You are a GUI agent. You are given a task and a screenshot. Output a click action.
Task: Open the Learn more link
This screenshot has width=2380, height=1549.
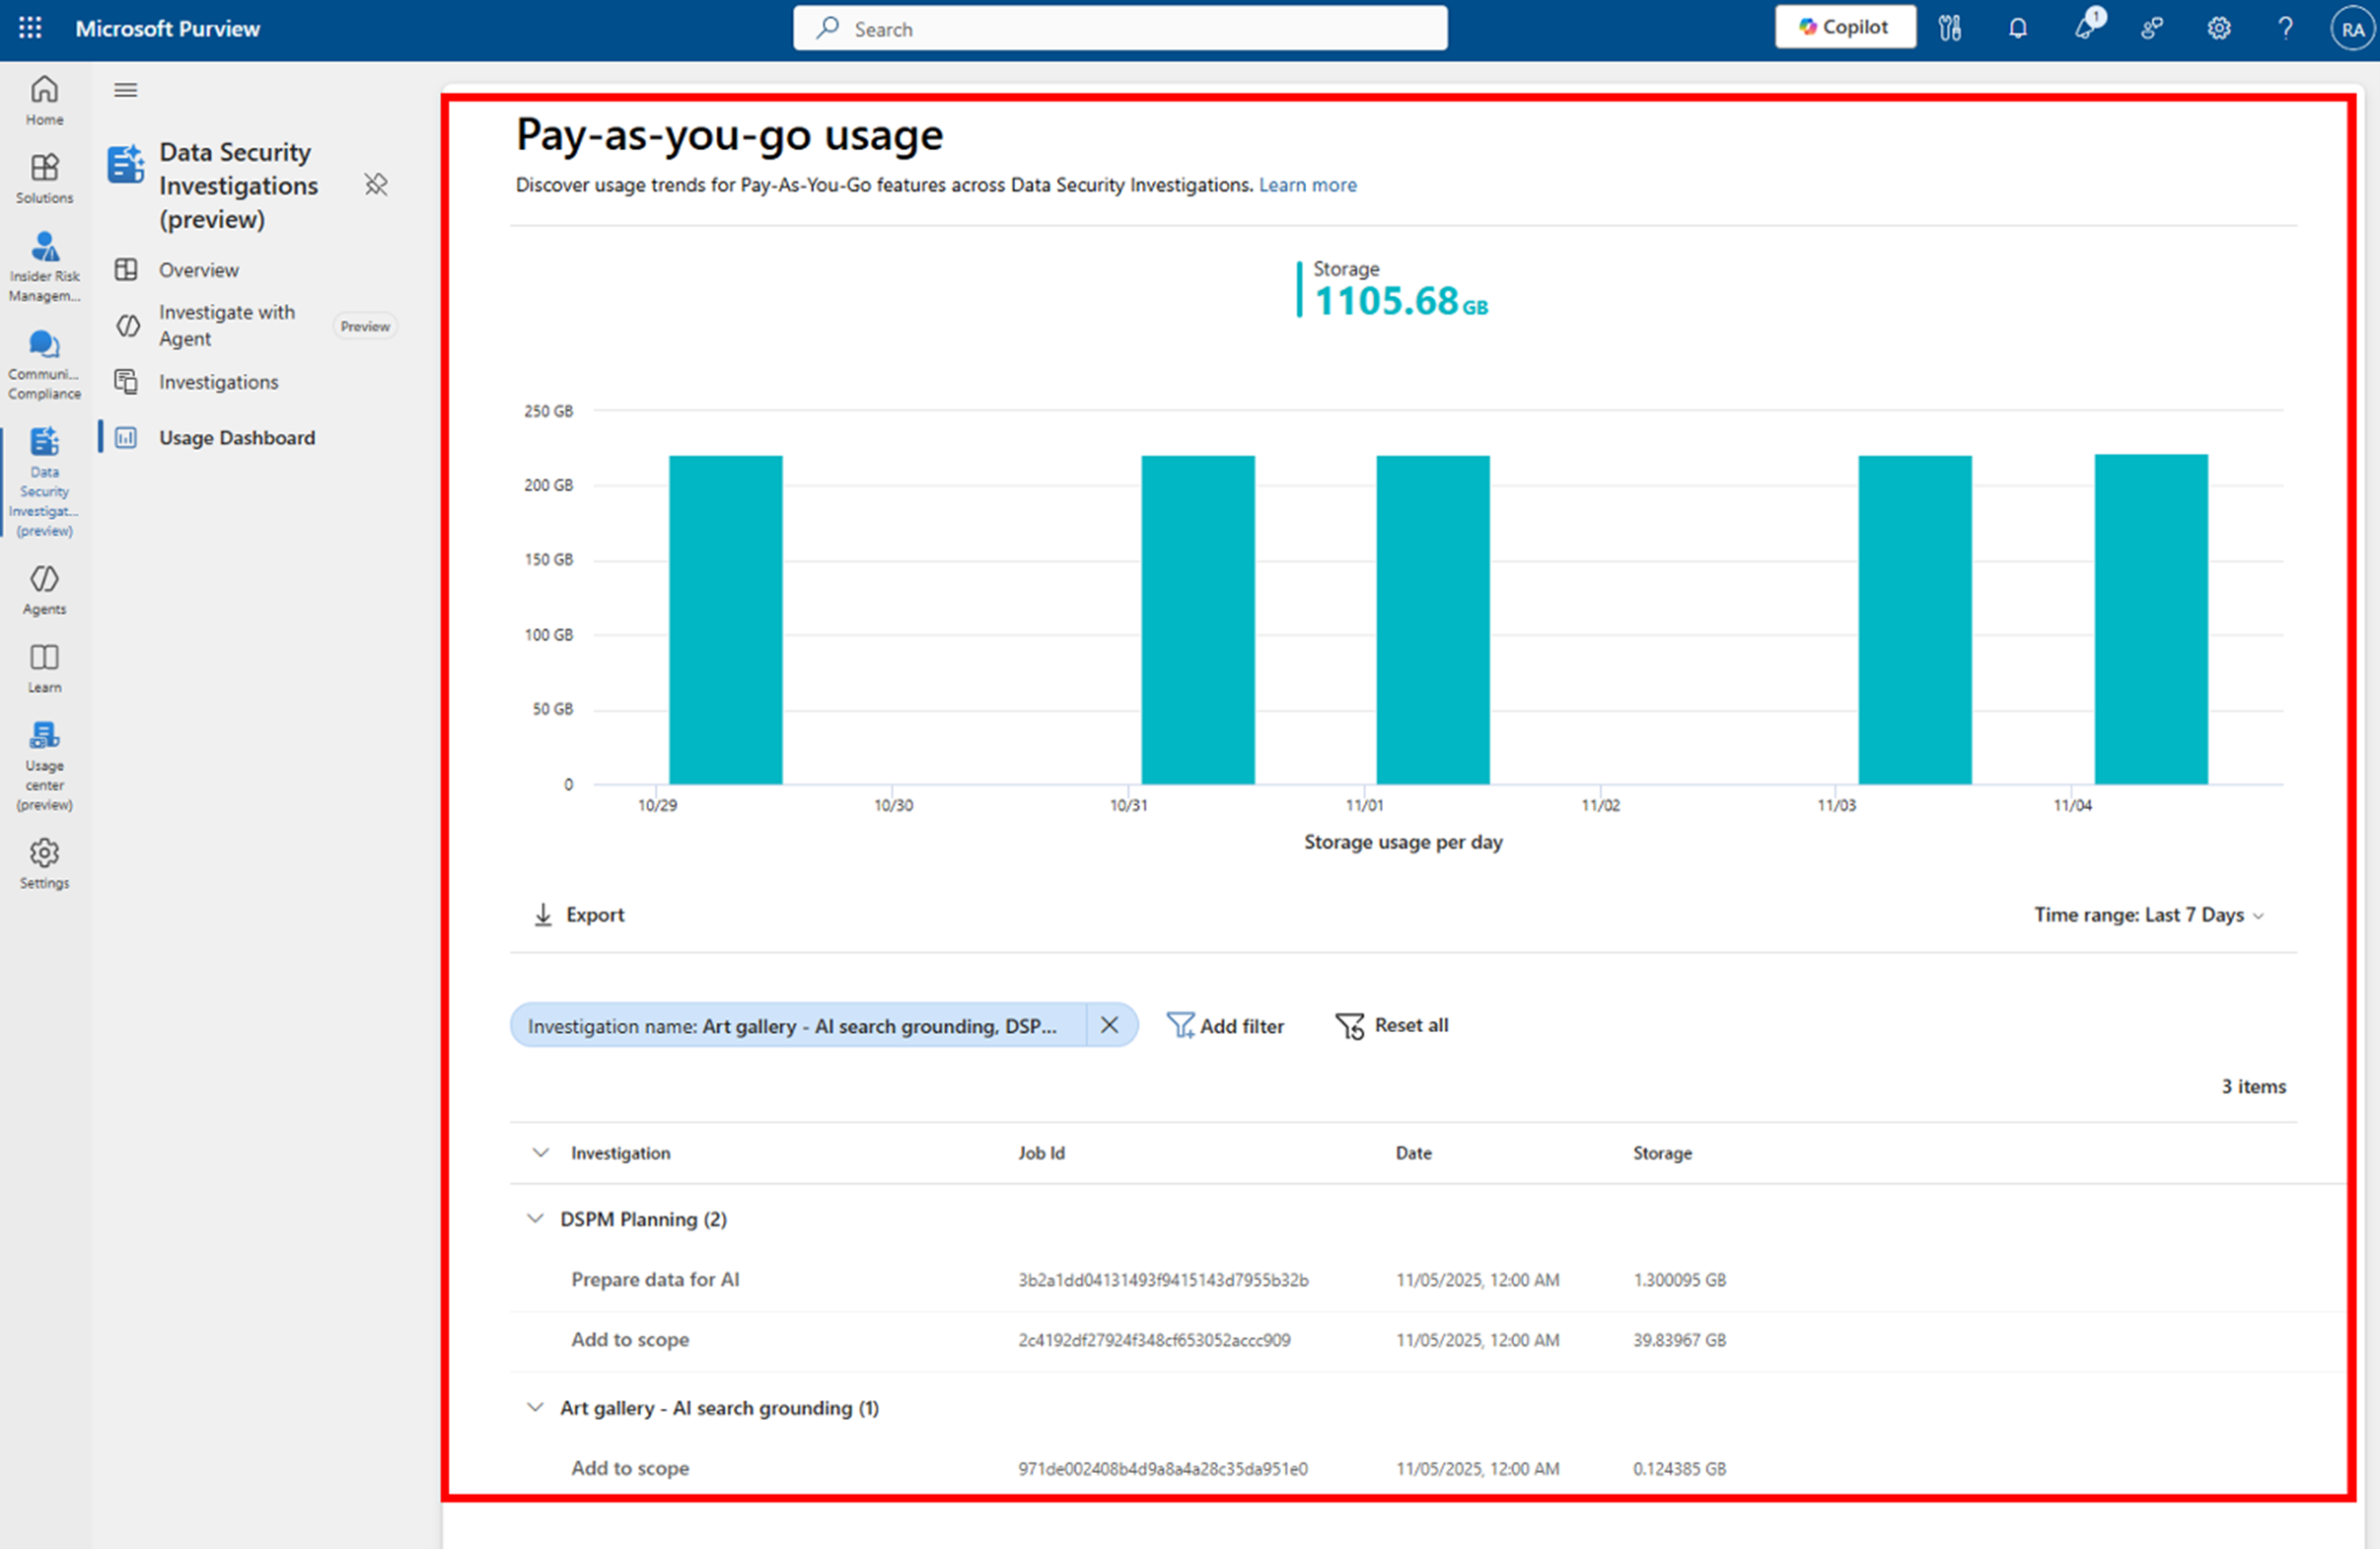[x=1307, y=185]
